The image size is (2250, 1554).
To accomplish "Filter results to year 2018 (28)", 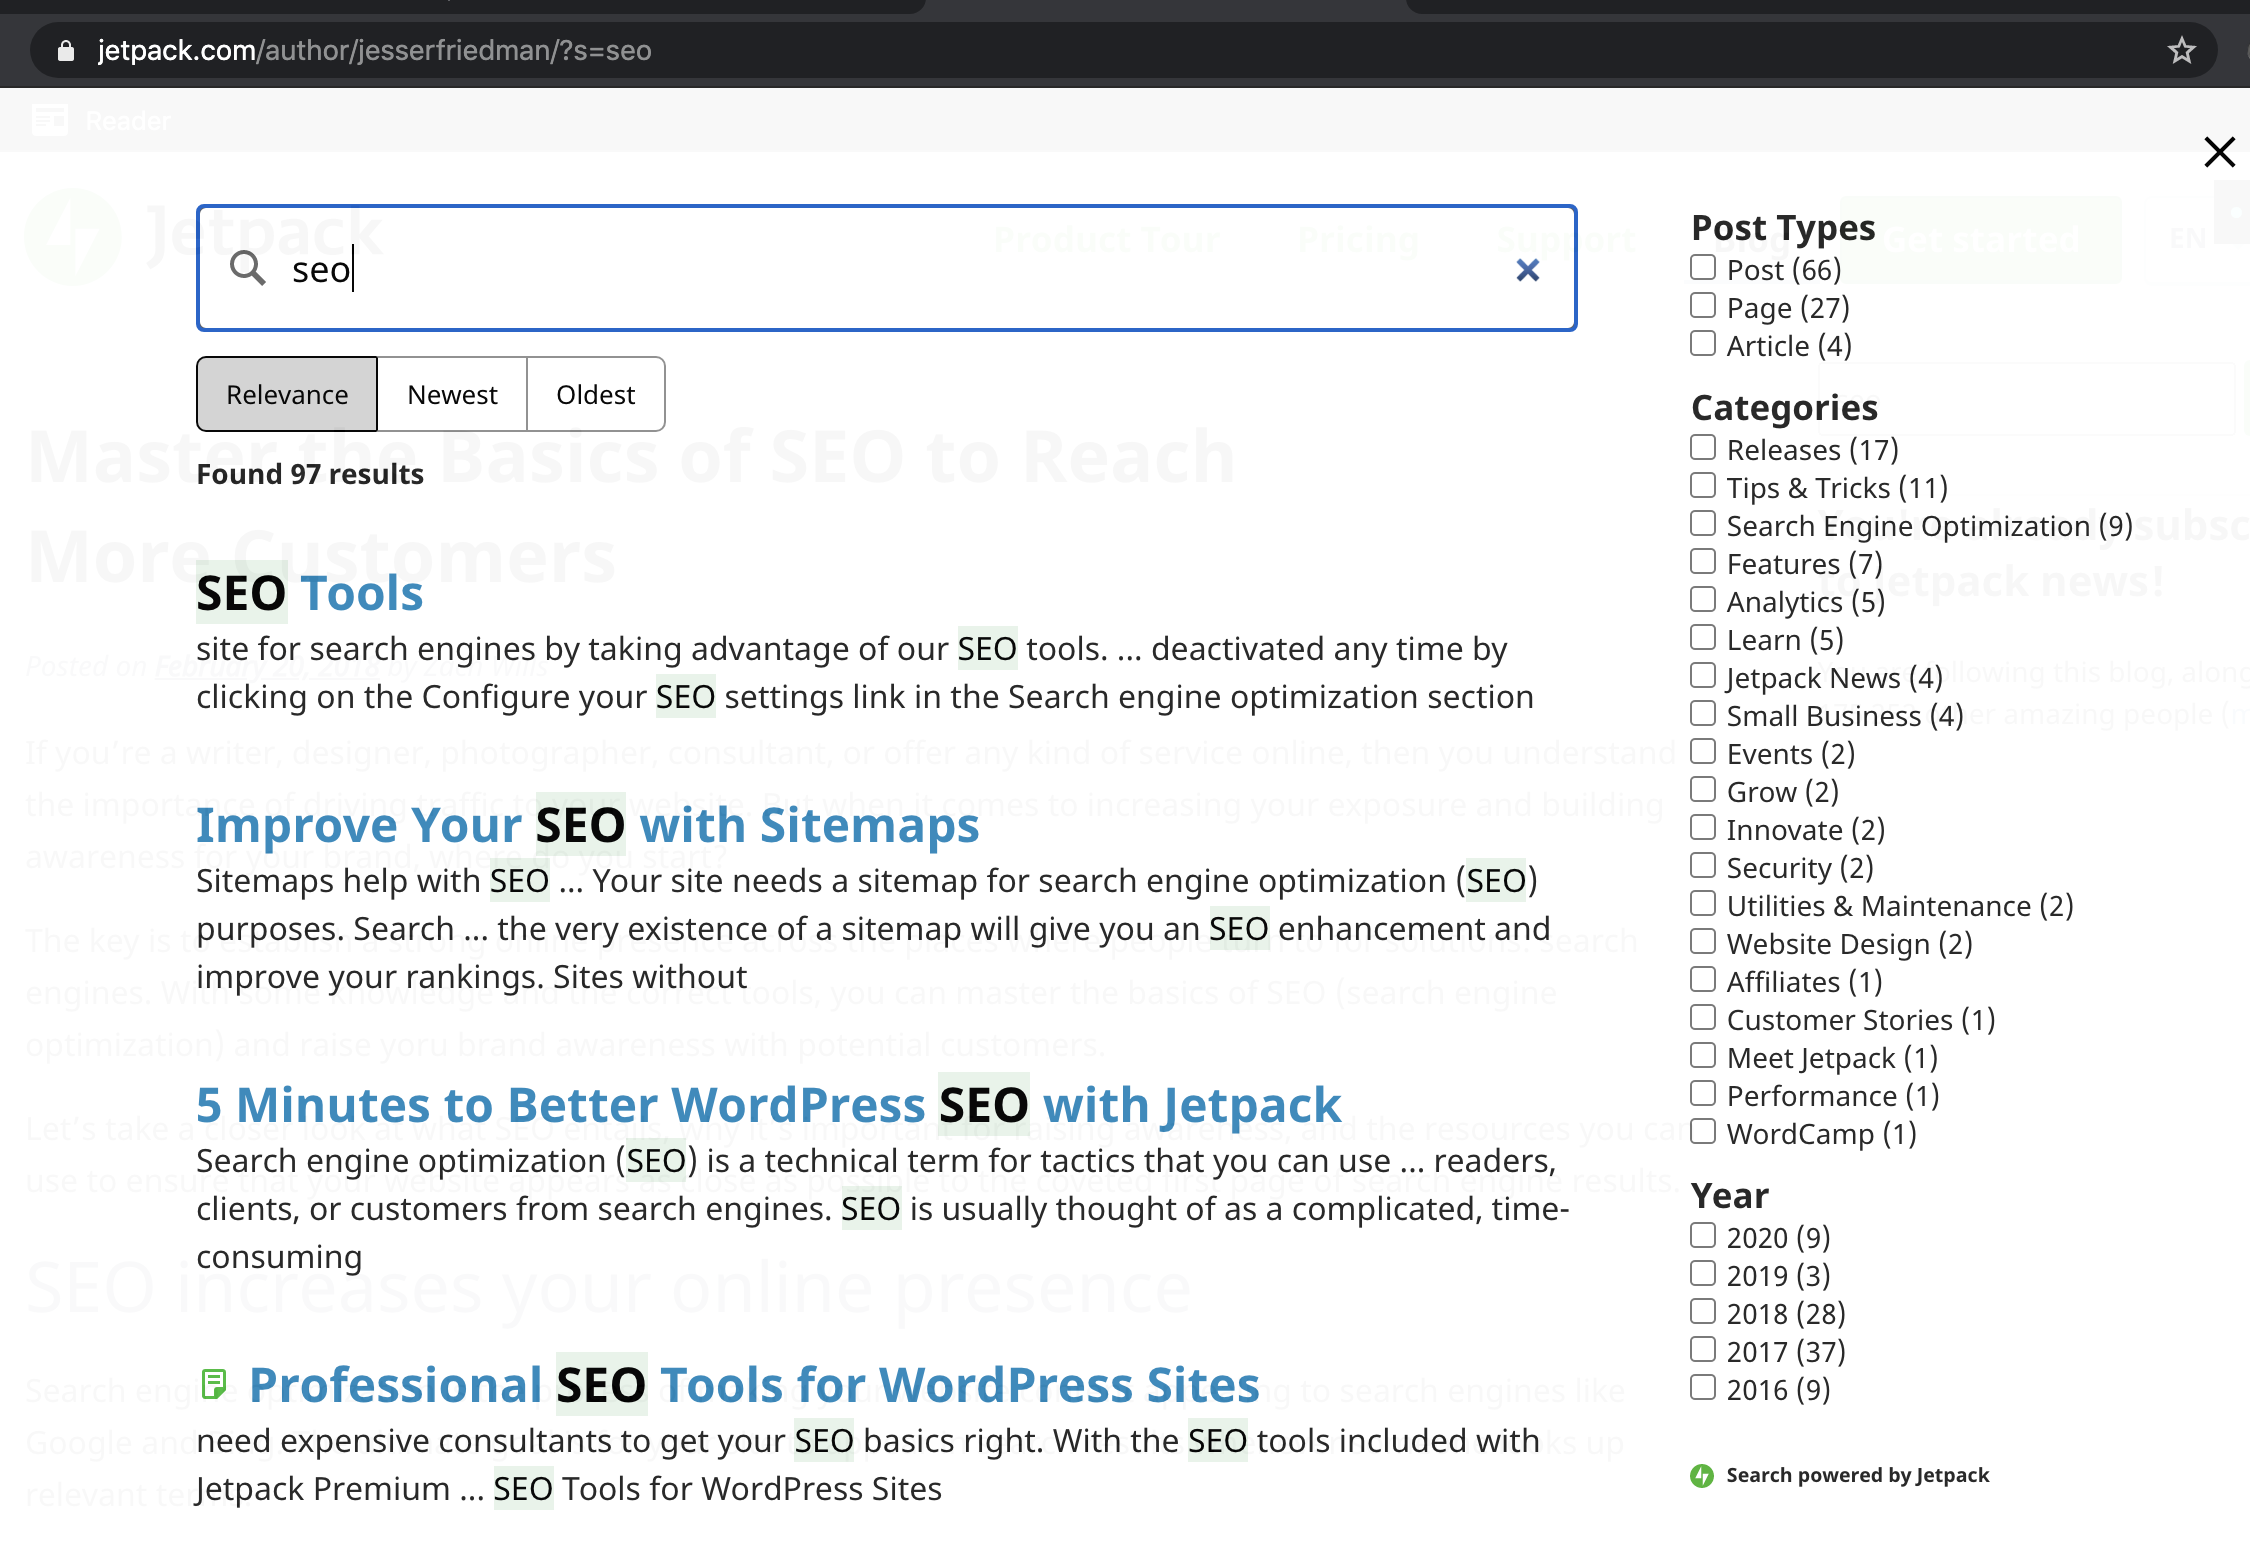I will 1703,1312.
